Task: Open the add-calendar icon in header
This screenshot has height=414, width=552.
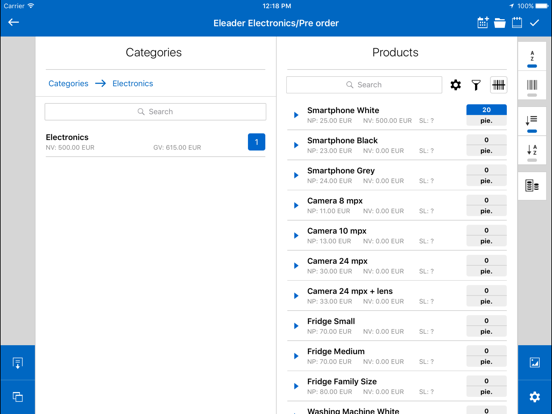Action: pyautogui.click(x=483, y=23)
